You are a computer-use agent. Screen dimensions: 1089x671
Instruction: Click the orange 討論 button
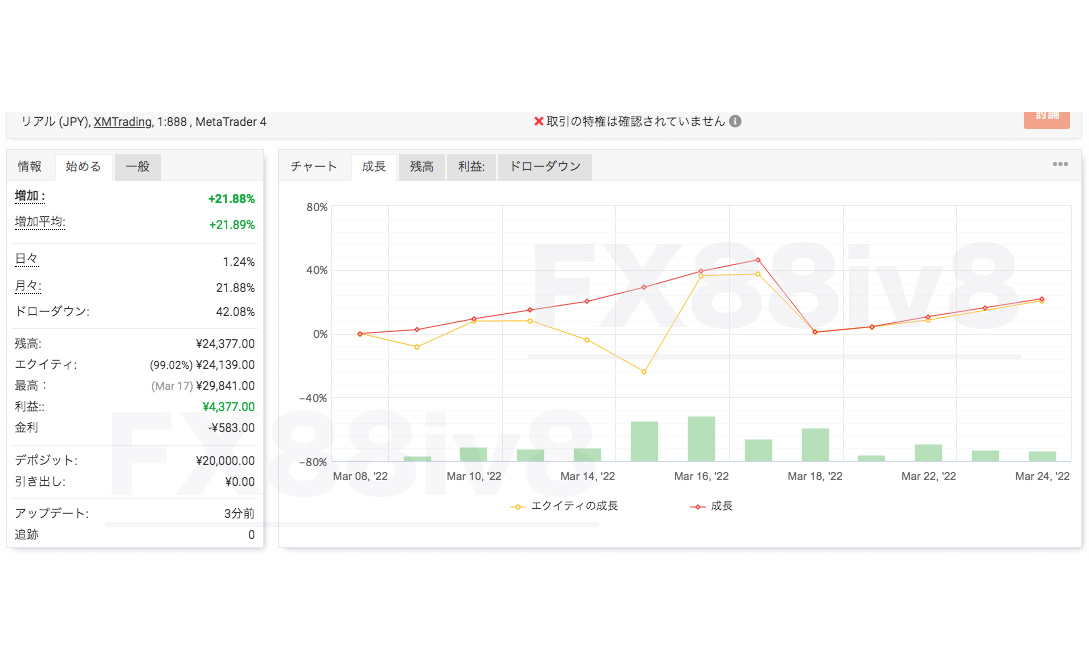pyautogui.click(x=1047, y=119)
